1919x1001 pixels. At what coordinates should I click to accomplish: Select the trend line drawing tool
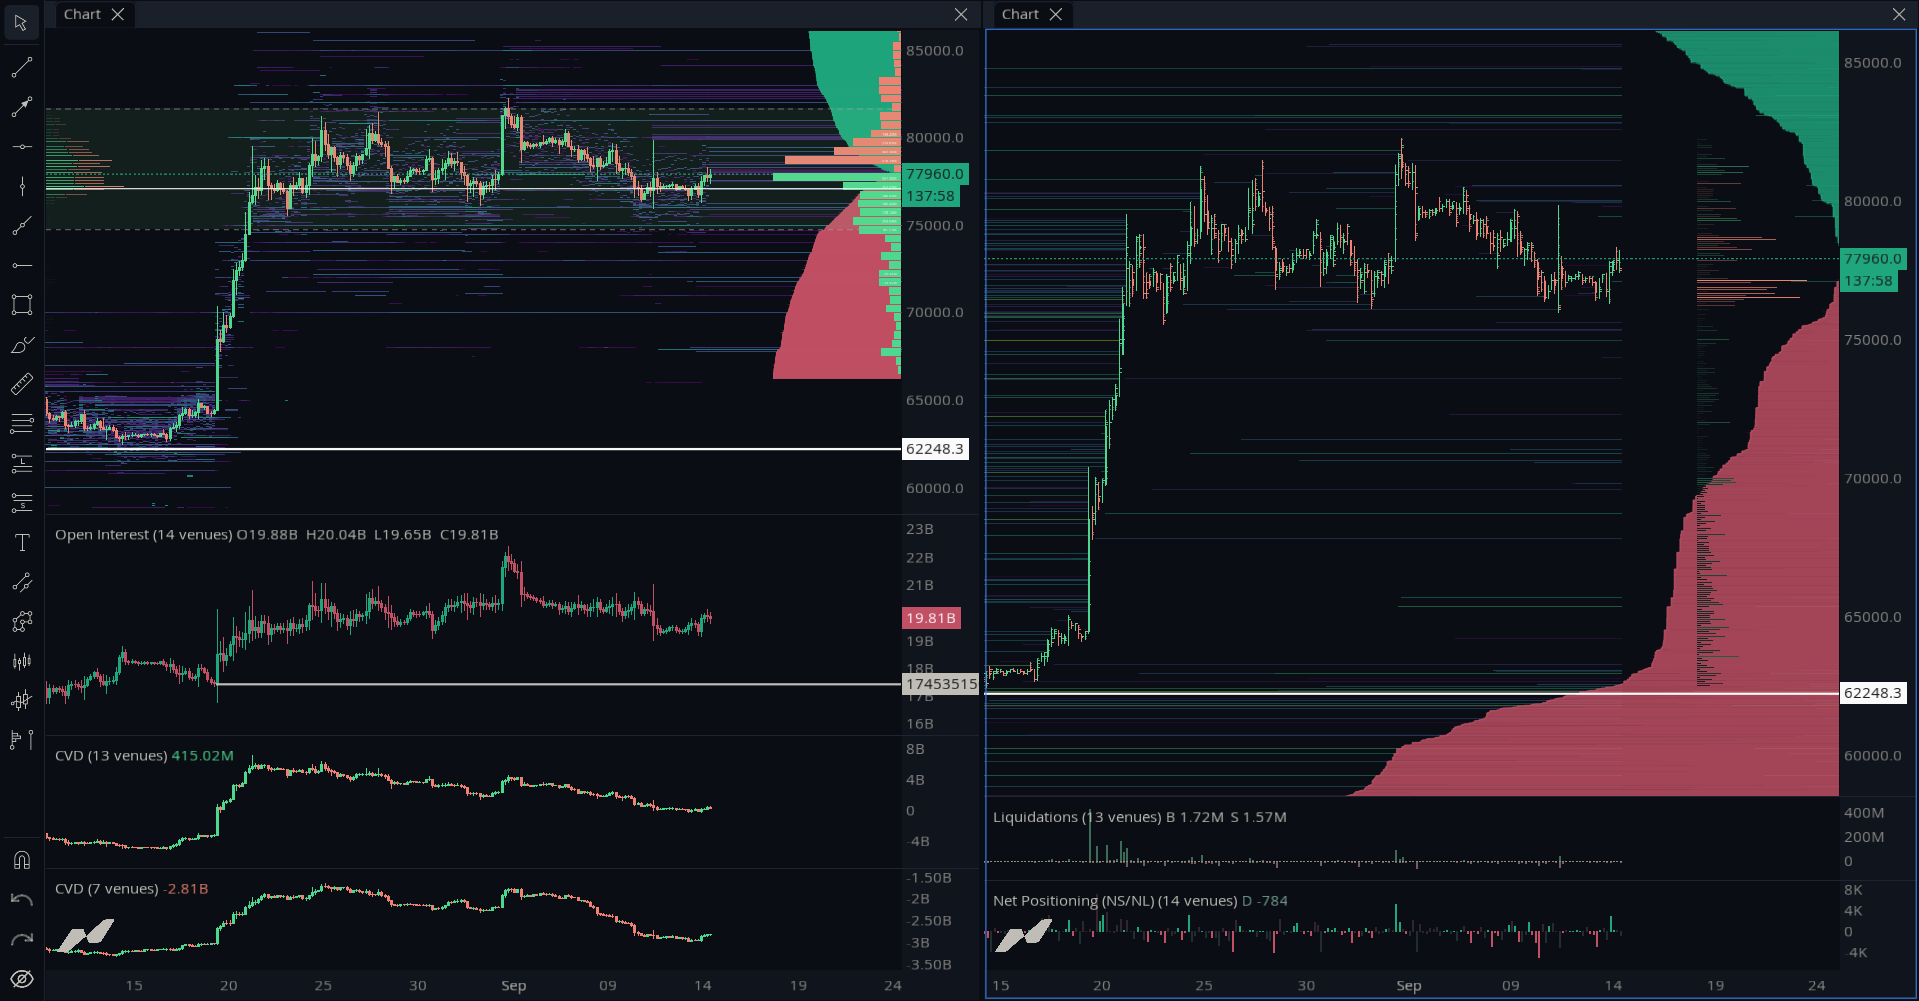[21, 67]
